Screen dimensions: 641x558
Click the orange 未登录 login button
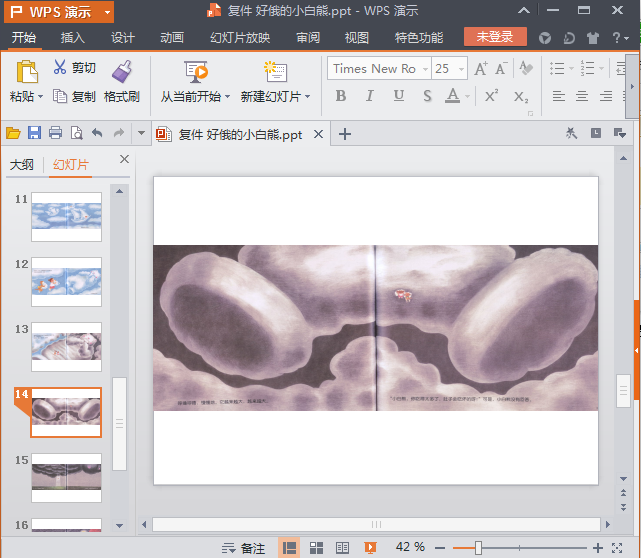(494, 37)
